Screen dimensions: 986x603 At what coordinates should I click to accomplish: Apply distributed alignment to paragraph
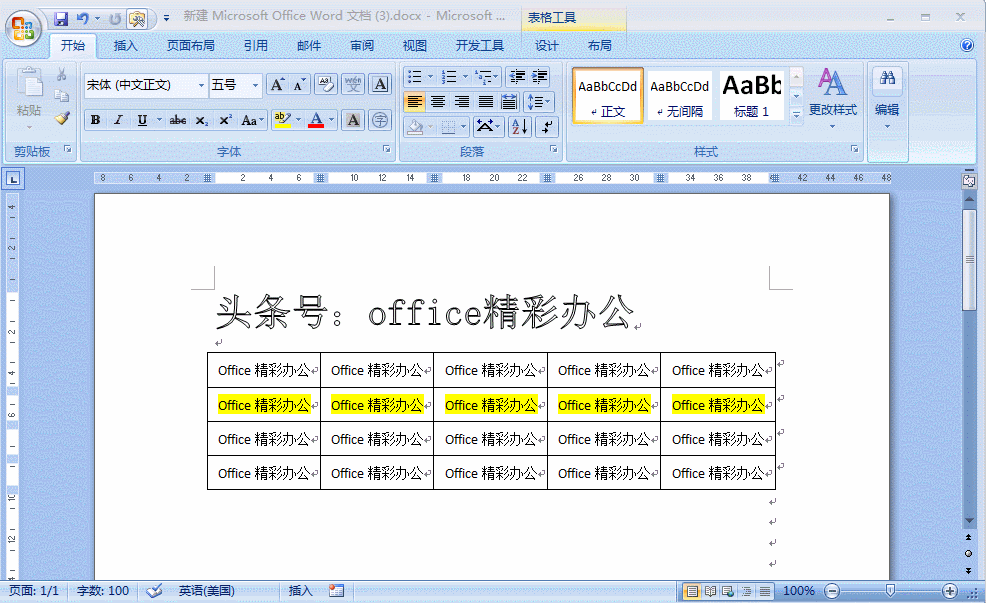pos(509,102)
